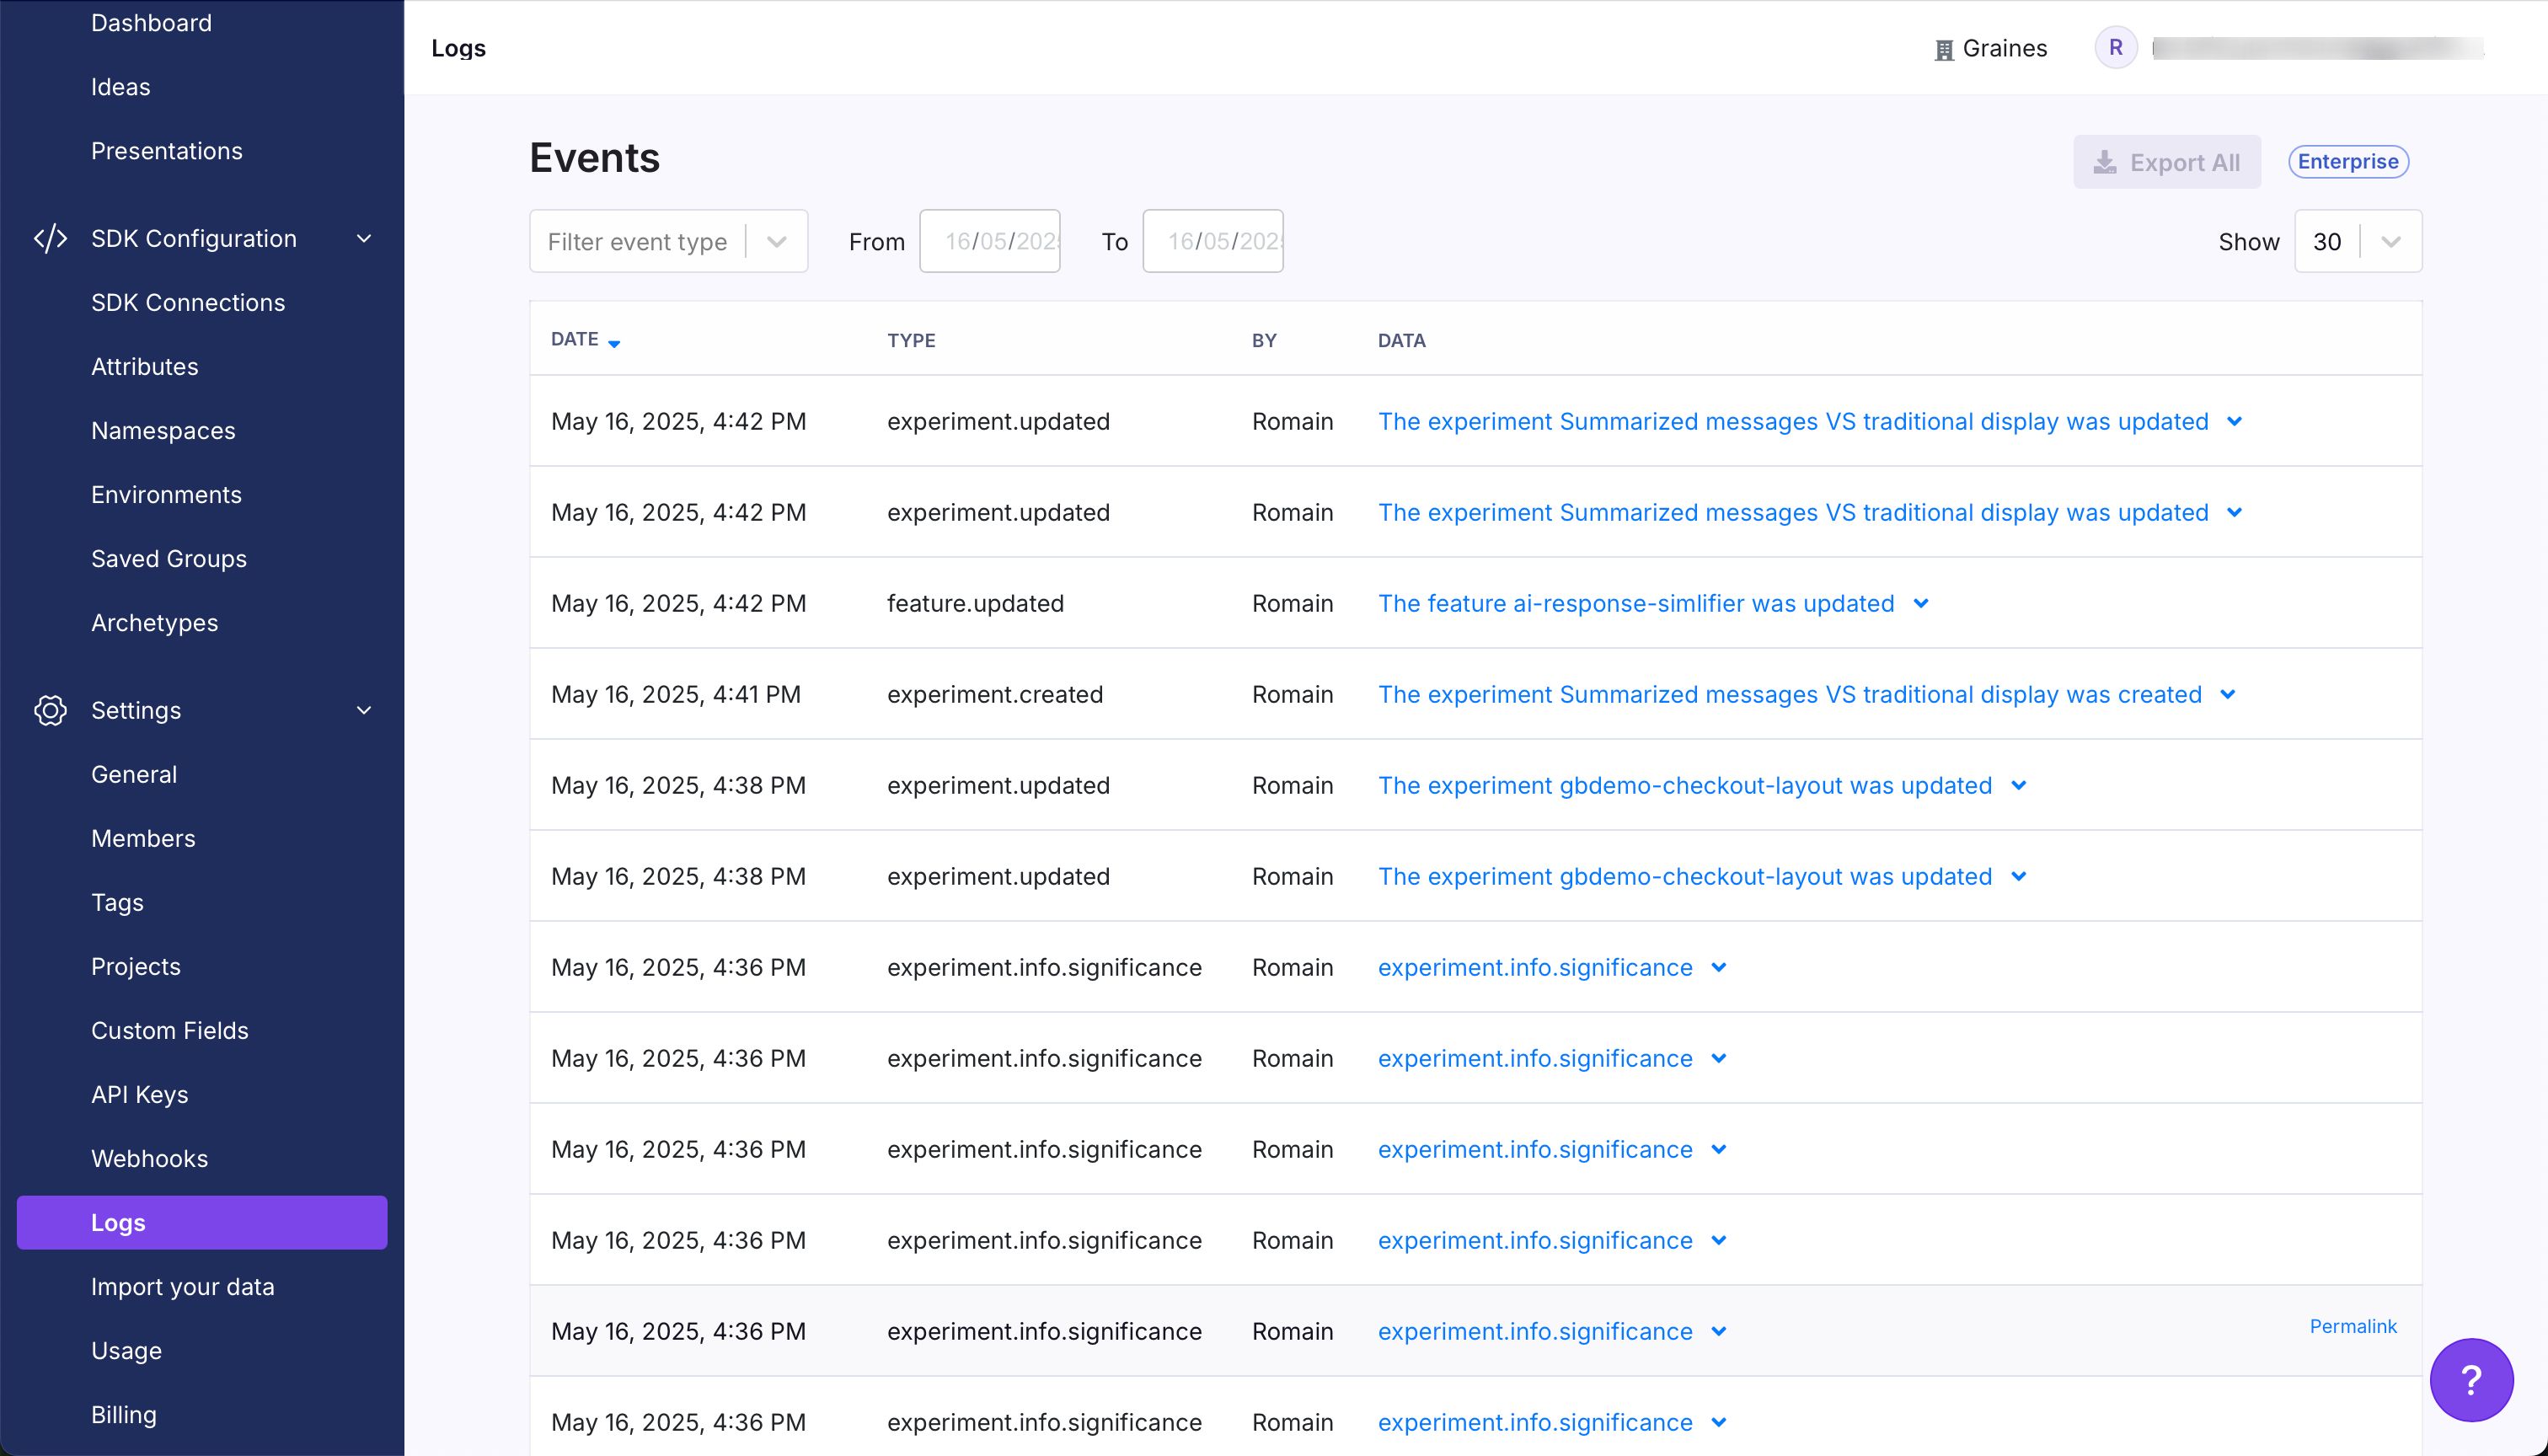Viewport: 2548px width, 1456px height.
Task: Expand second gbdemo-checkout-layout updated event chevron
Action: point(2019,876)
